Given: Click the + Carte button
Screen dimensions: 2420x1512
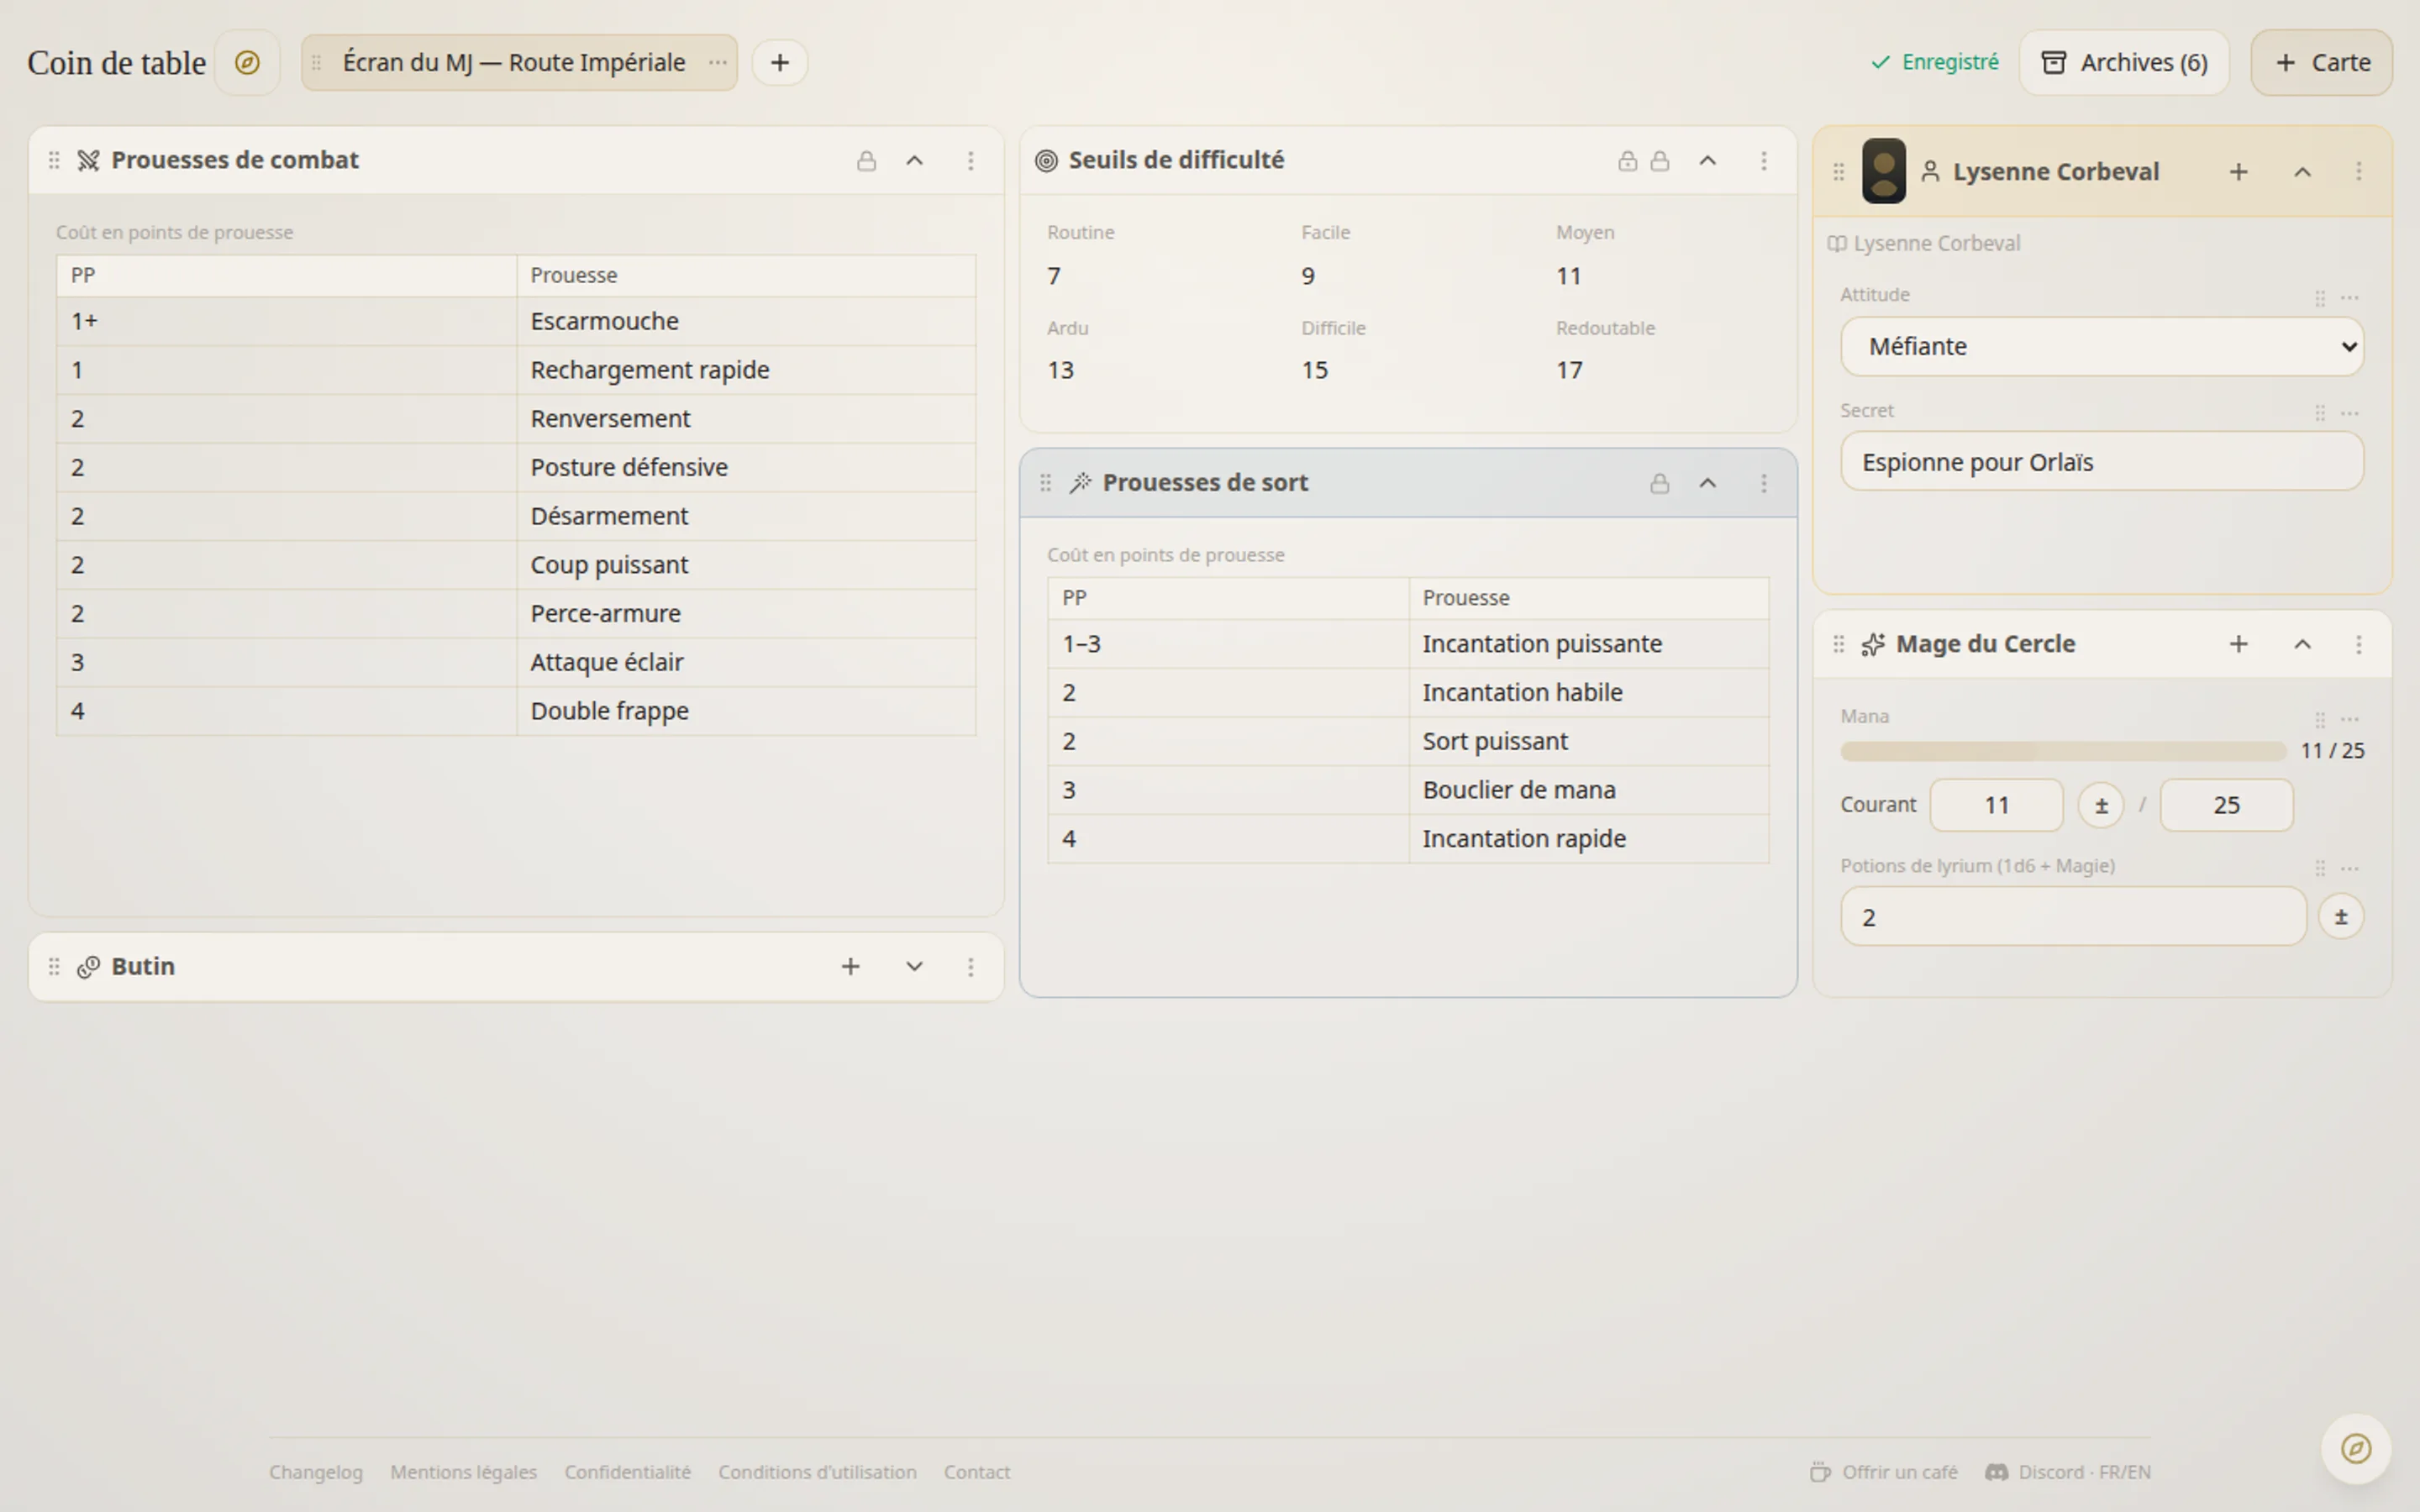Looking at the screenshot, I should (x=2321, y=63).
